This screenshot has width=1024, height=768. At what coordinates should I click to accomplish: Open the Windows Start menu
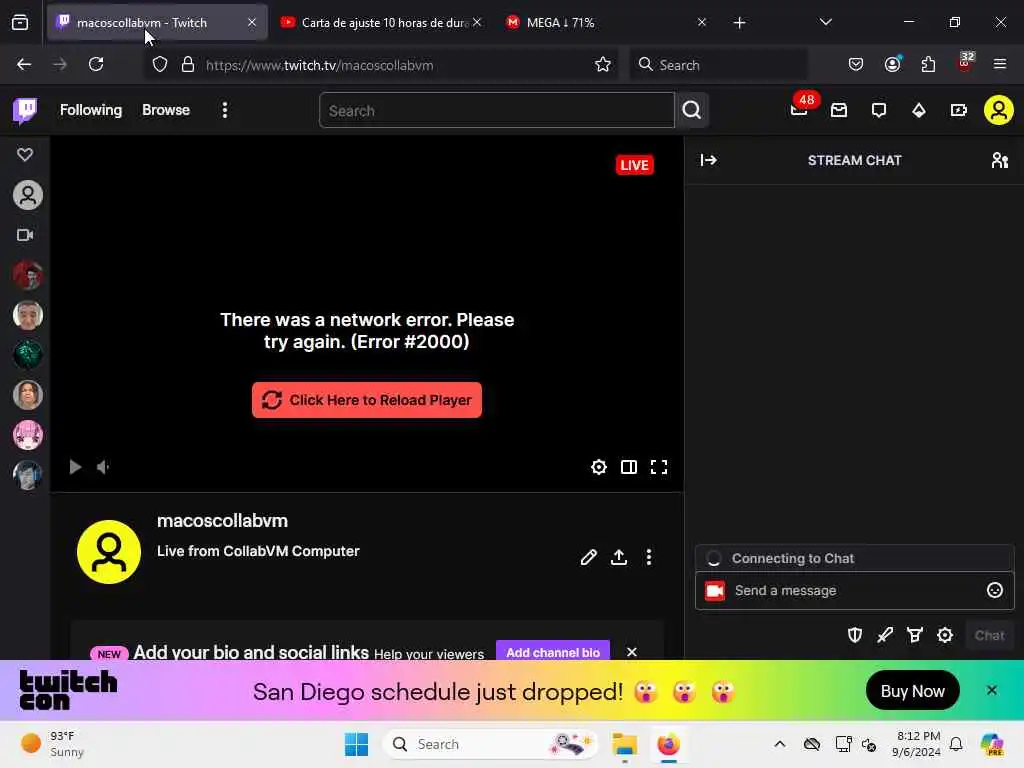coord(356,744)
